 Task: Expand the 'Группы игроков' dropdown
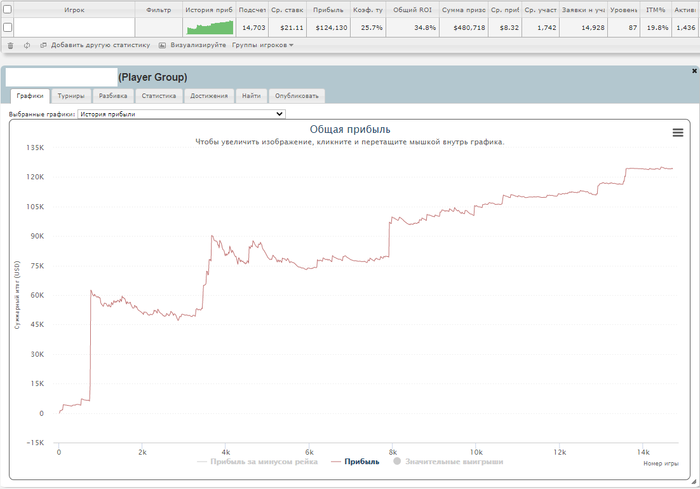pyautogui.click(x=262, y=45)
